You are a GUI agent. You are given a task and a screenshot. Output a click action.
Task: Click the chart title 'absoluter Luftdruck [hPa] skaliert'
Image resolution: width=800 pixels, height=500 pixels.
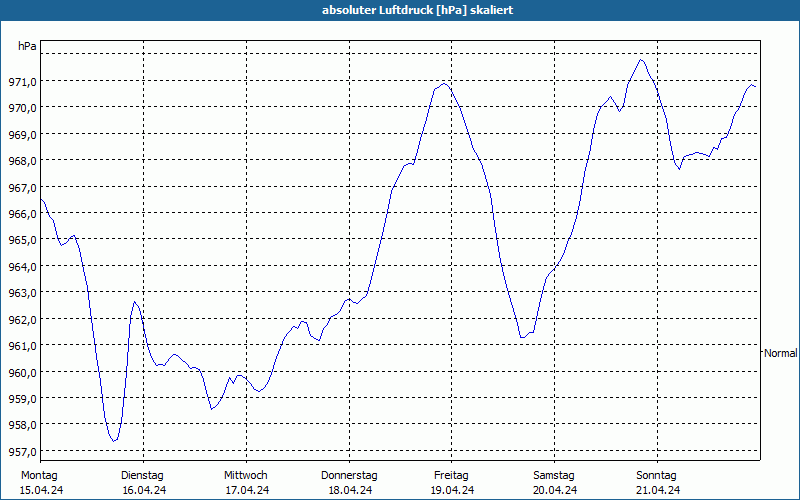(417, 10)
